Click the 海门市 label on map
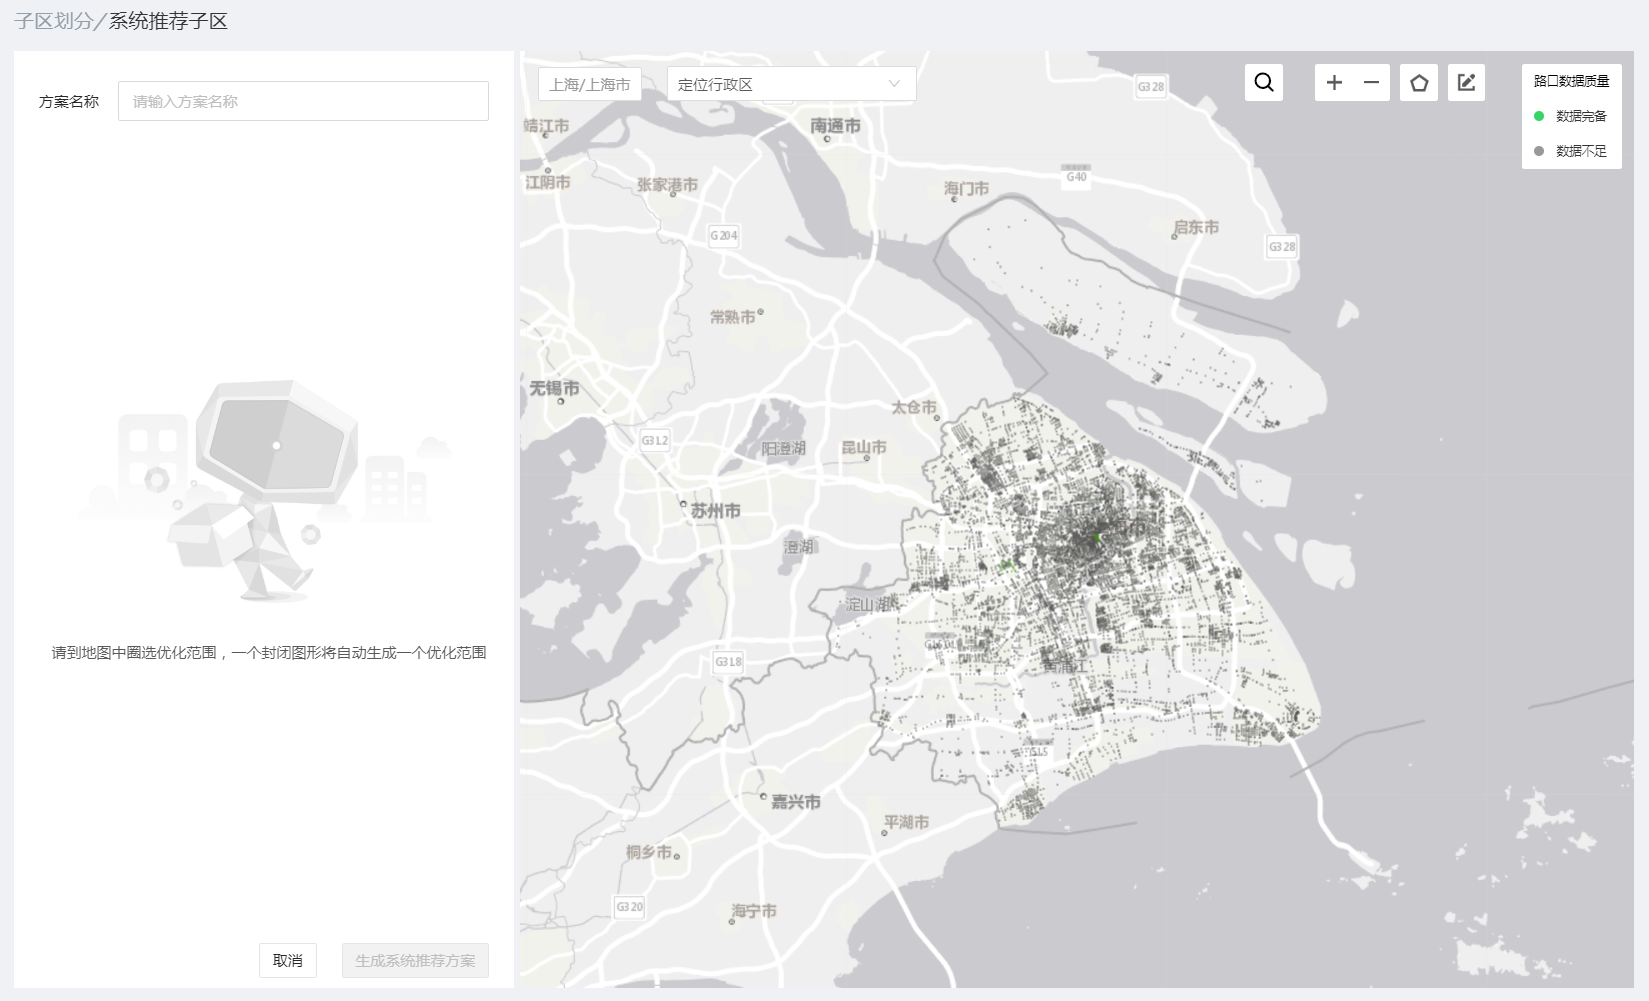The height and width of the screenshot is (1001, 1649). 966,188
